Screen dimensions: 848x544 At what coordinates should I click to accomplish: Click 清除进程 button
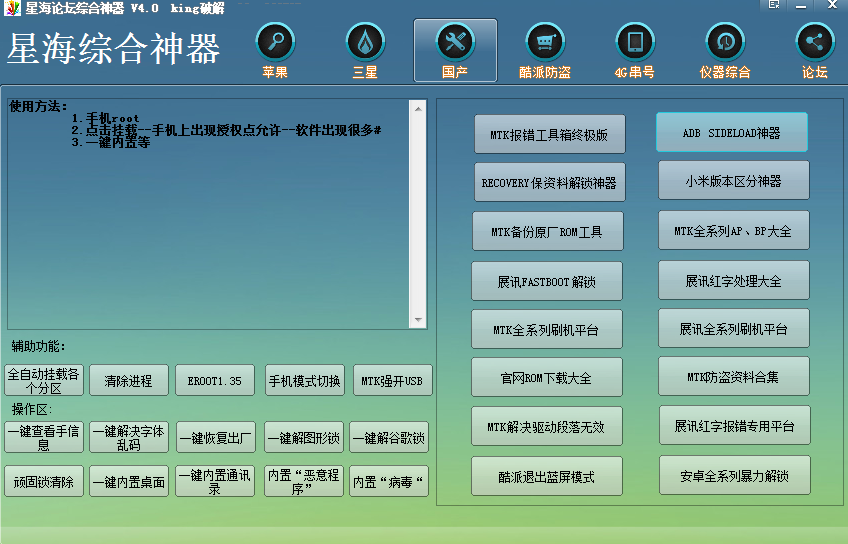point(129,380)
